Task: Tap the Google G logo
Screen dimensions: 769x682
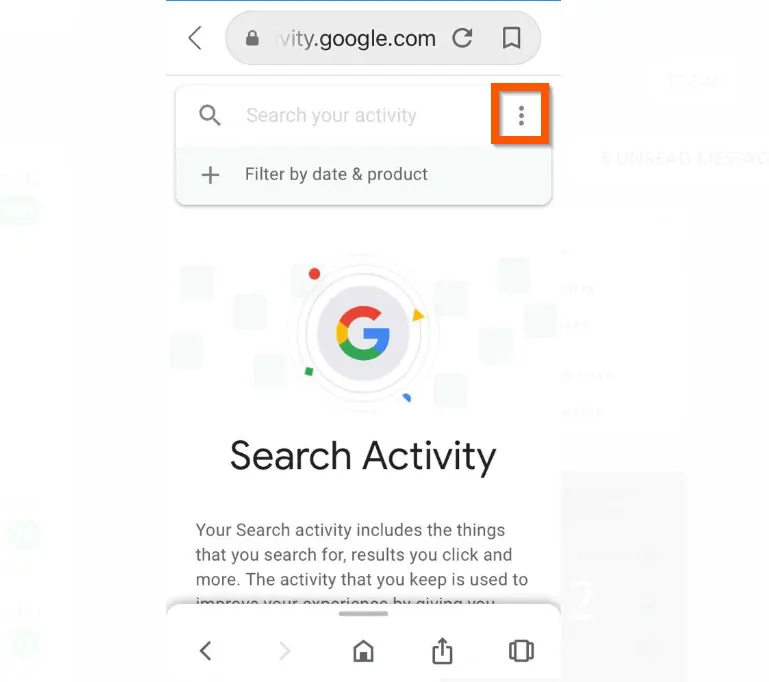Action: 363,333
